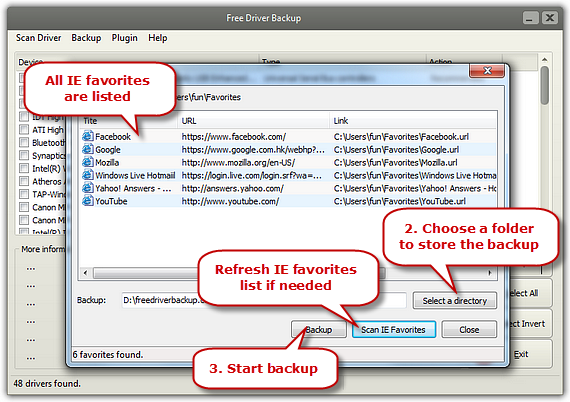Toggle the Atheros driver checkbox
Screen dimensions: 570x402
coord(24,181)
